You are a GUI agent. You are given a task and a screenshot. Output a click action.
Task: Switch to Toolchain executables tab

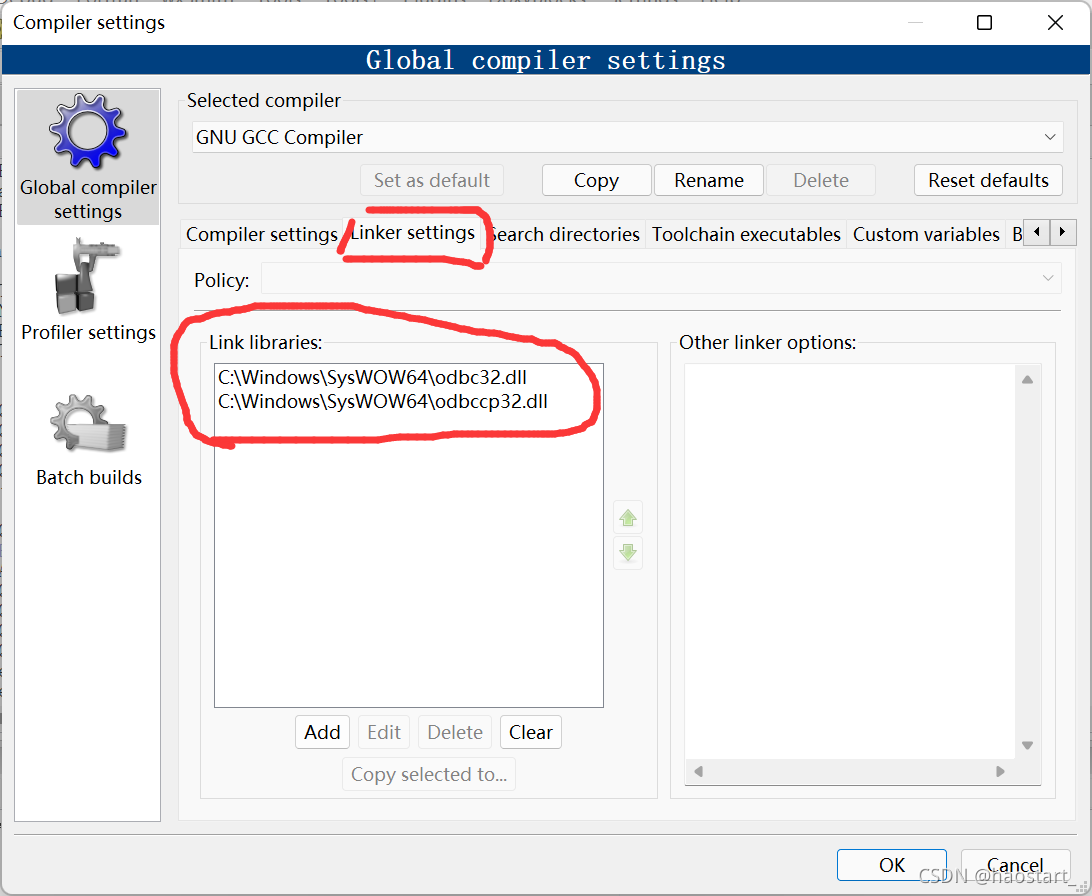pyautogui.click(x=746, y=234)
